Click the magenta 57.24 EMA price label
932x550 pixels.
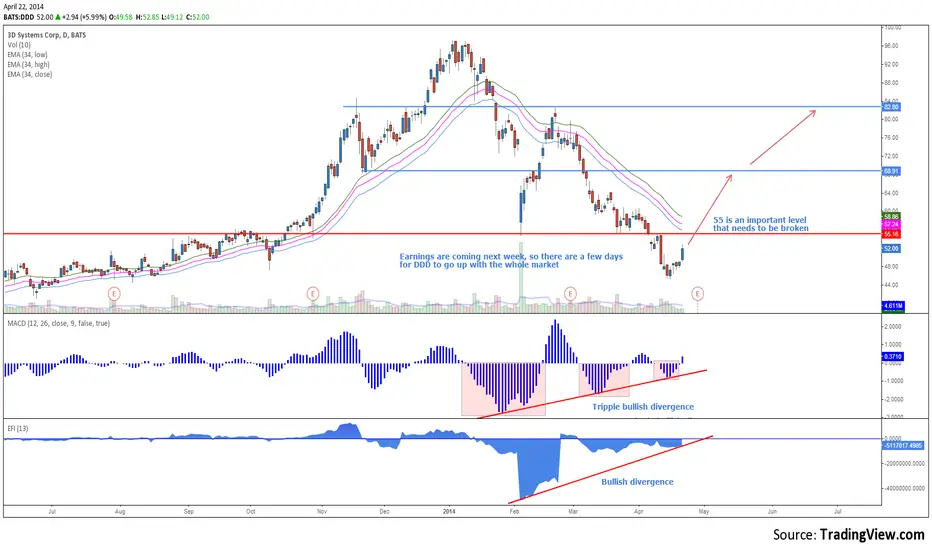click(x=892, y=225)
